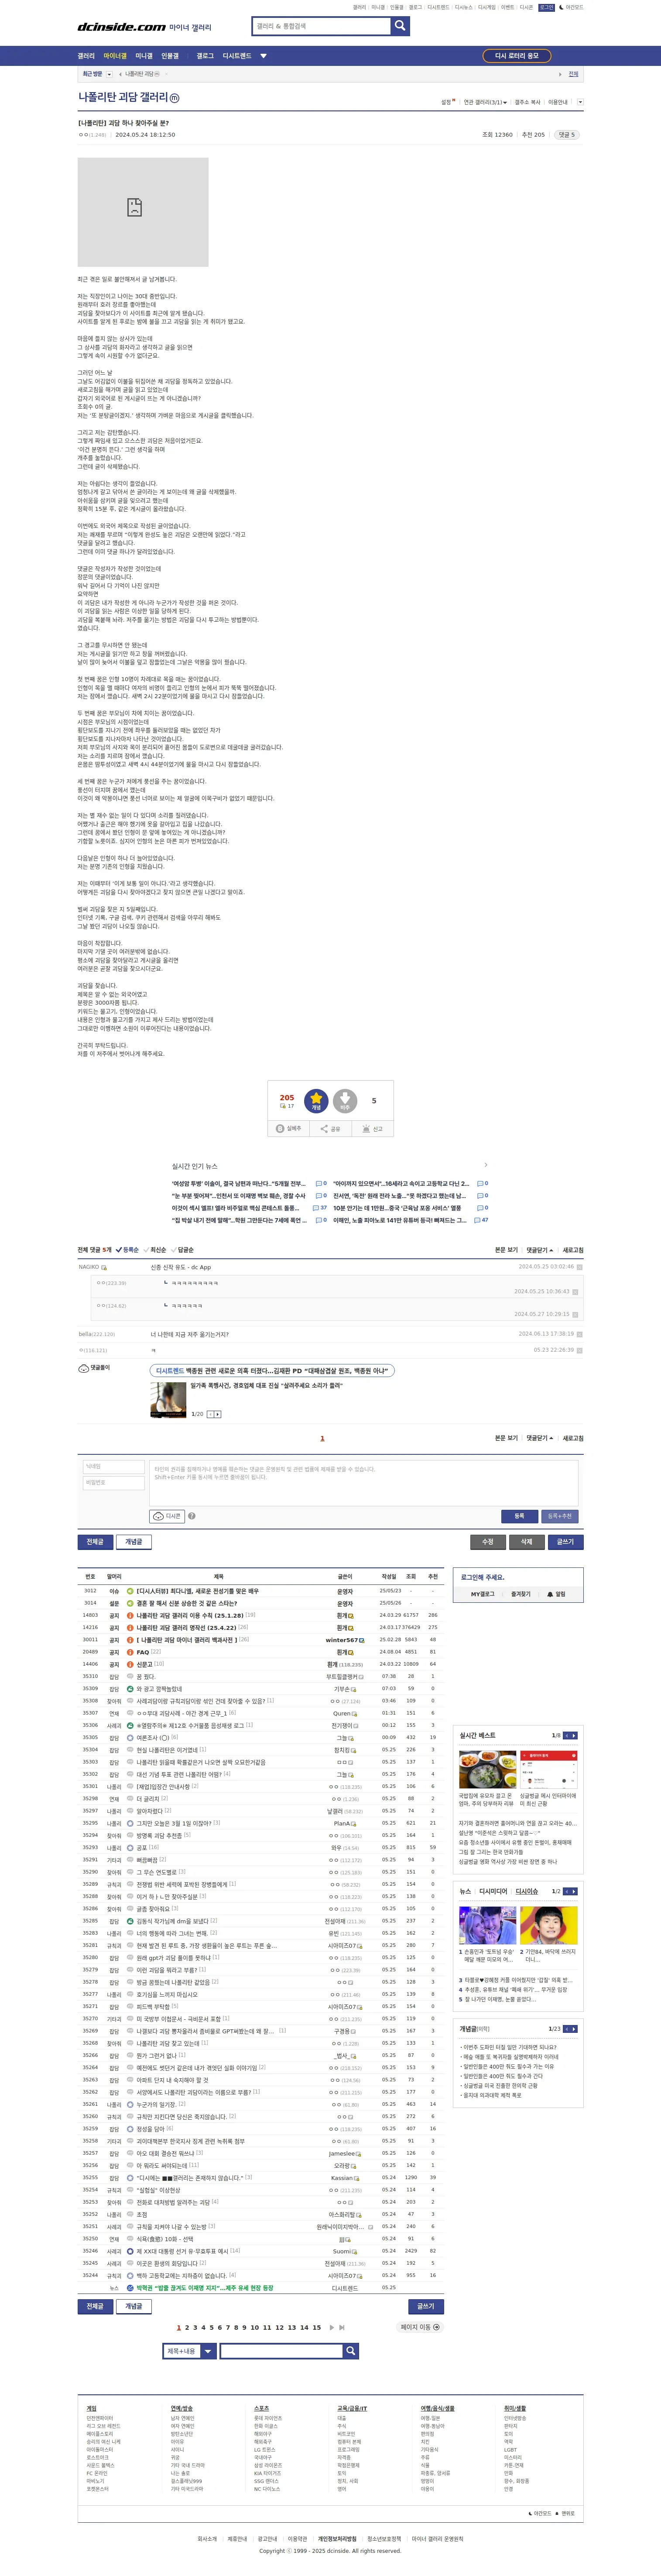Click the 신고 report icon button
Viewport: 661px width, 2576px height.
pos(372,1129)
